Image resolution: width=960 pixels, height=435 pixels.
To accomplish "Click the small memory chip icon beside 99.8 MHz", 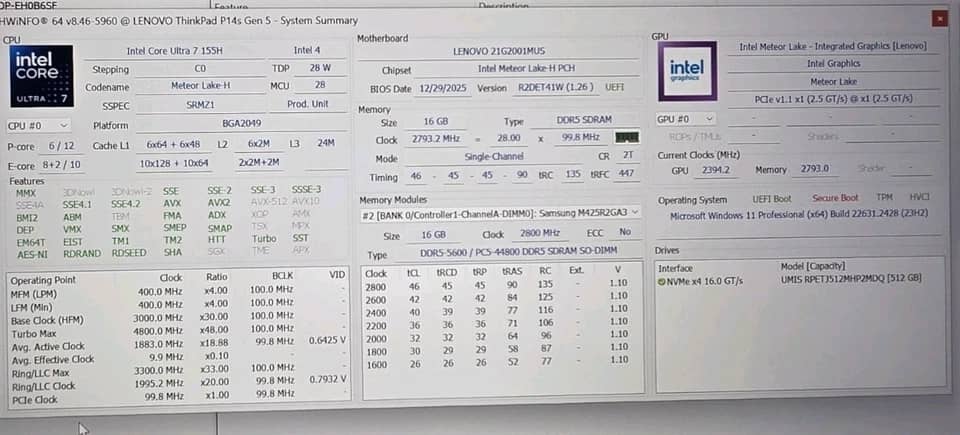I will coord(627,137).
